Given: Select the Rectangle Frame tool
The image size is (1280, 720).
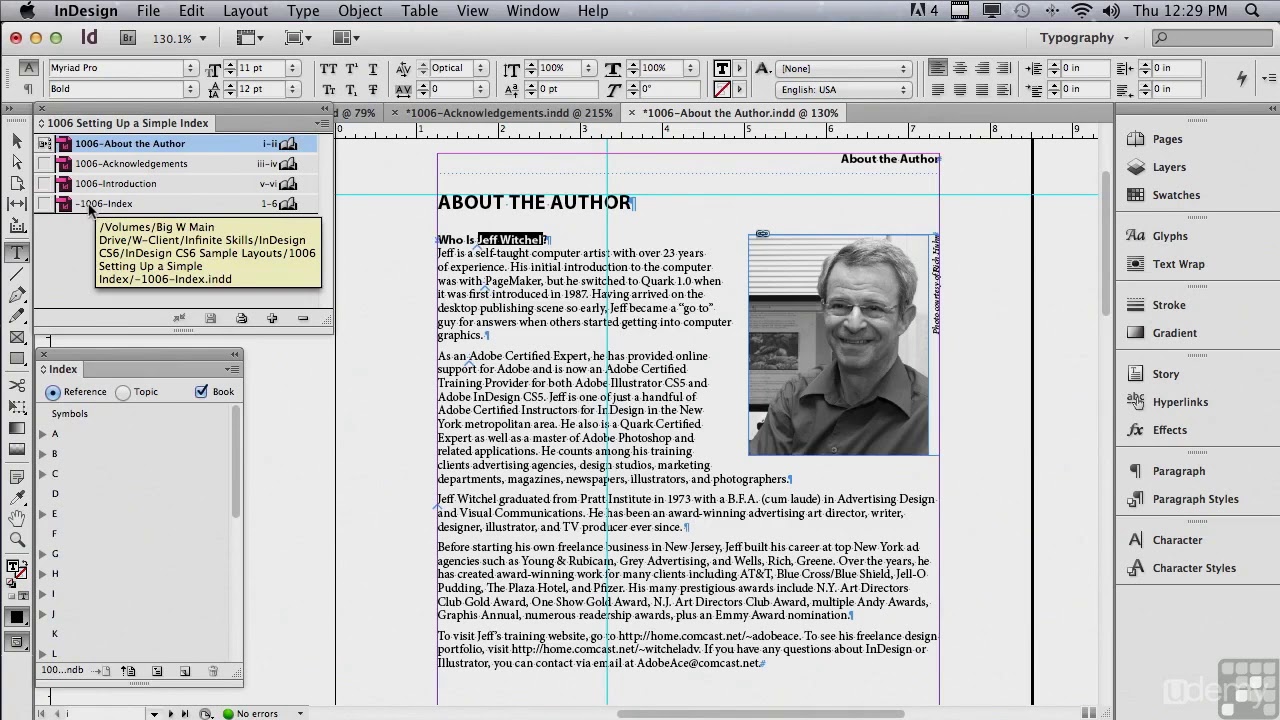Looking at the screenshot, I should (17, 337).
